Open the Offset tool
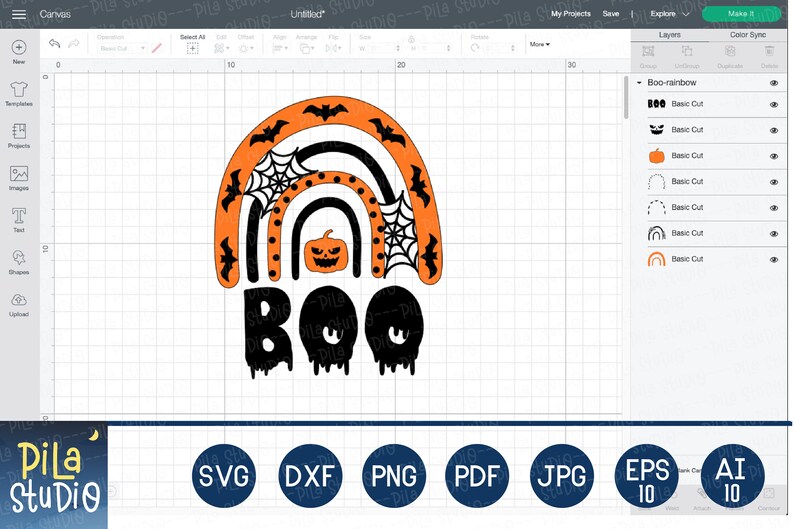 [x=246, y=49]
